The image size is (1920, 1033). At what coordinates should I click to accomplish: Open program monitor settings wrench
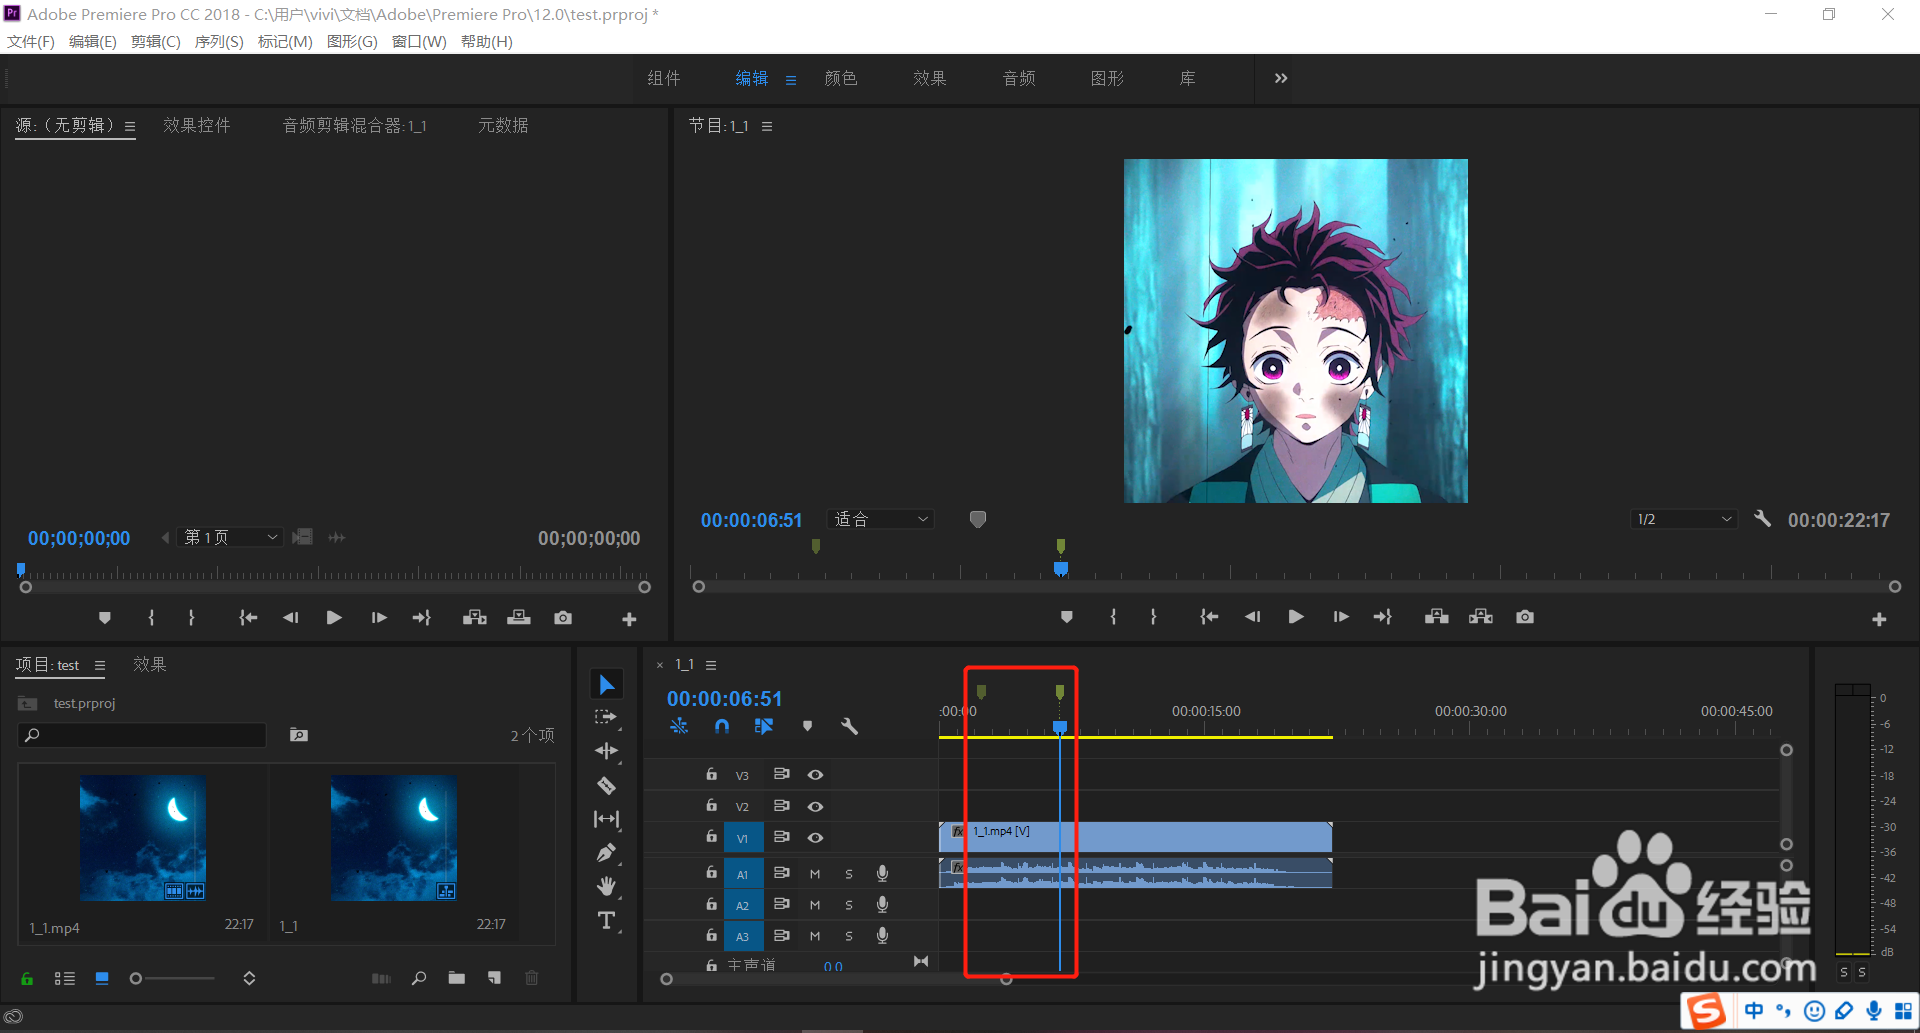(x=1762, y=519)
